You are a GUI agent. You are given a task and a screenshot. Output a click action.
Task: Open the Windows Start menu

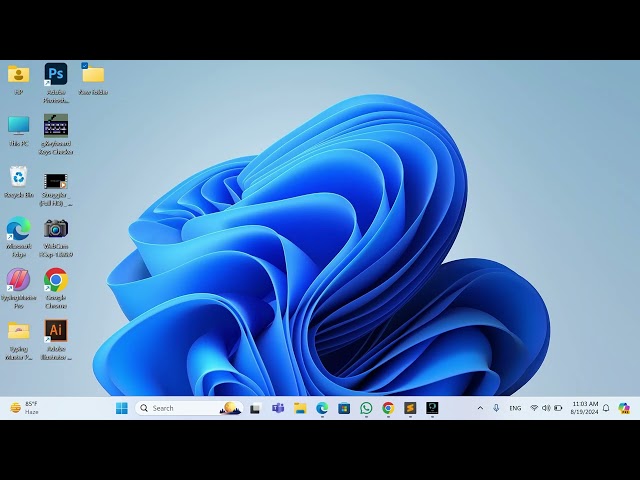click(122, 408)
